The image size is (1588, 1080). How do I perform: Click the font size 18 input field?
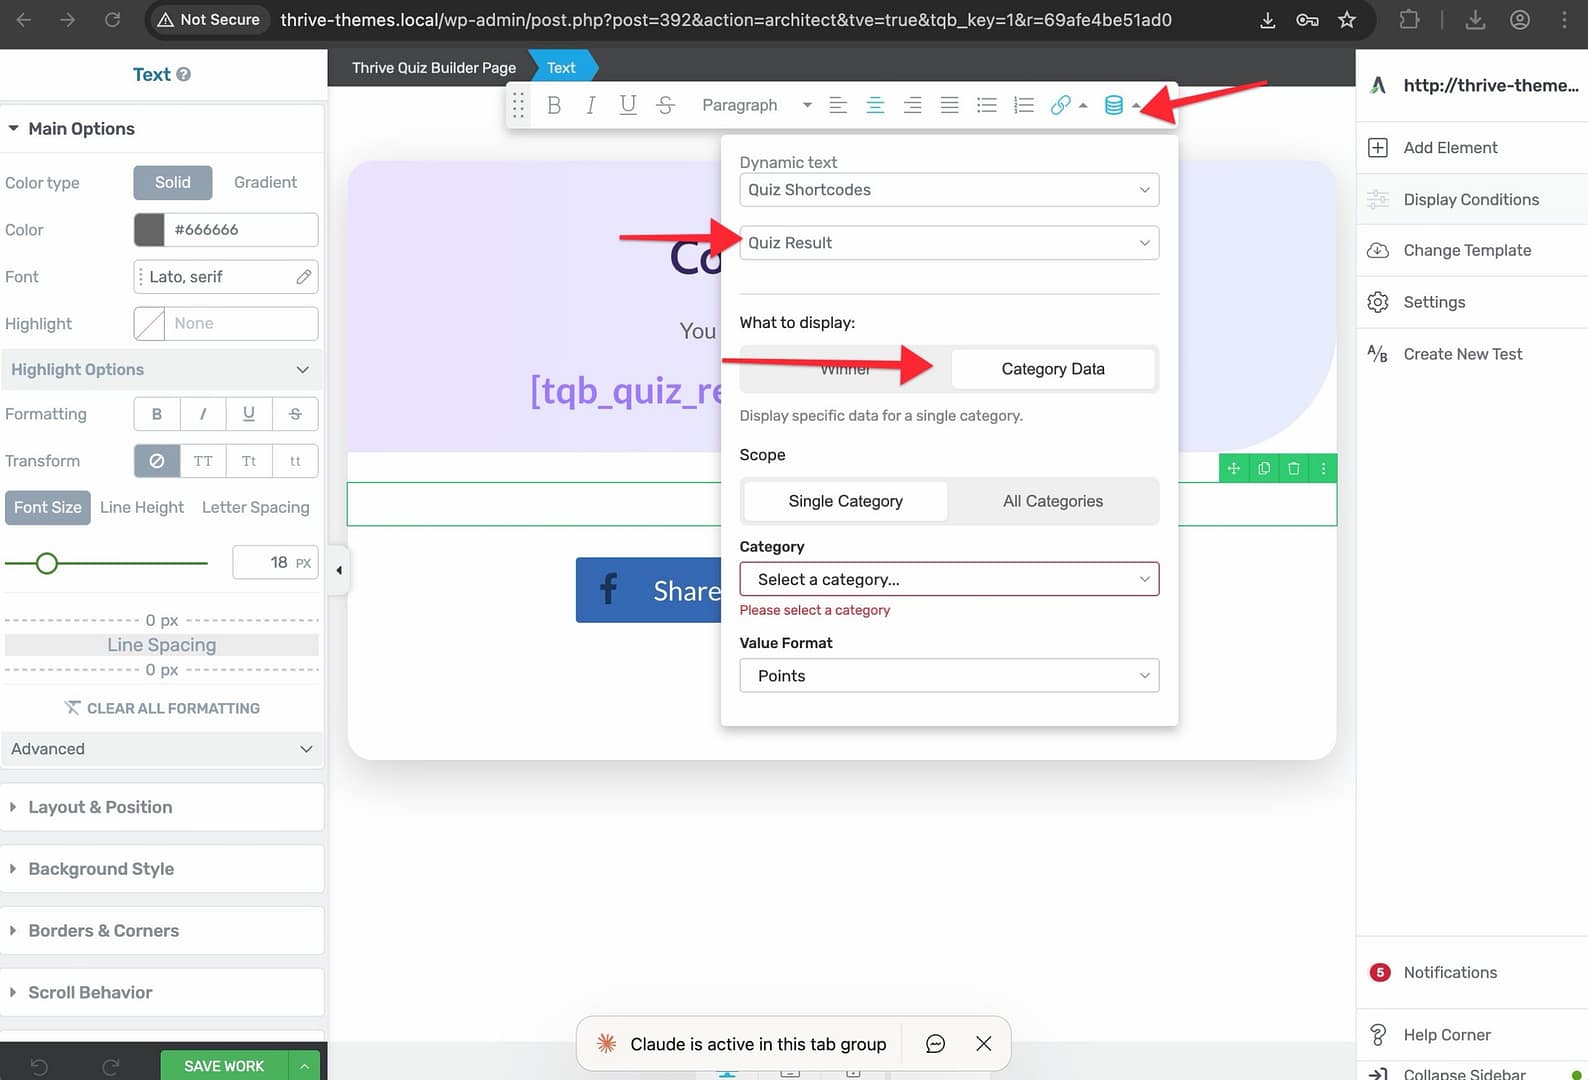coord(262,563)
